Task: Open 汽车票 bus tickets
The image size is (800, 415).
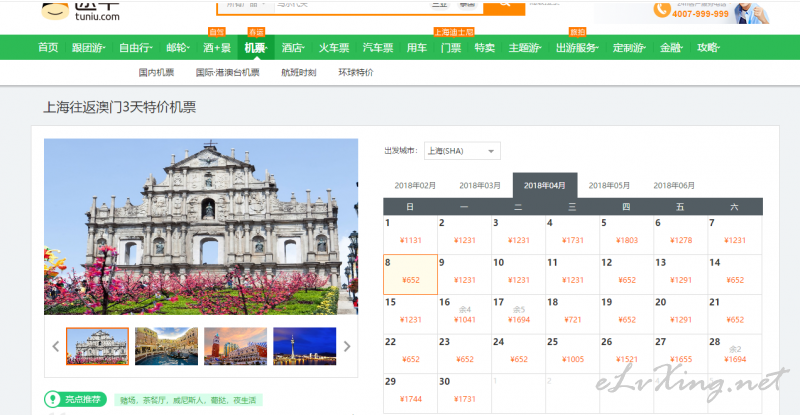Action: (378, 48)
